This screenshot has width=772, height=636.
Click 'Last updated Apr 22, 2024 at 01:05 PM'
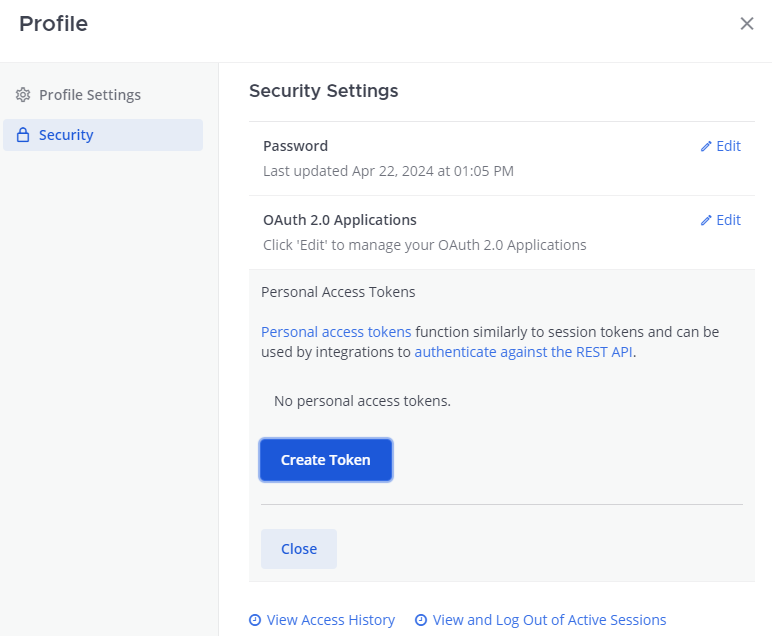click(x=388, y=171)
